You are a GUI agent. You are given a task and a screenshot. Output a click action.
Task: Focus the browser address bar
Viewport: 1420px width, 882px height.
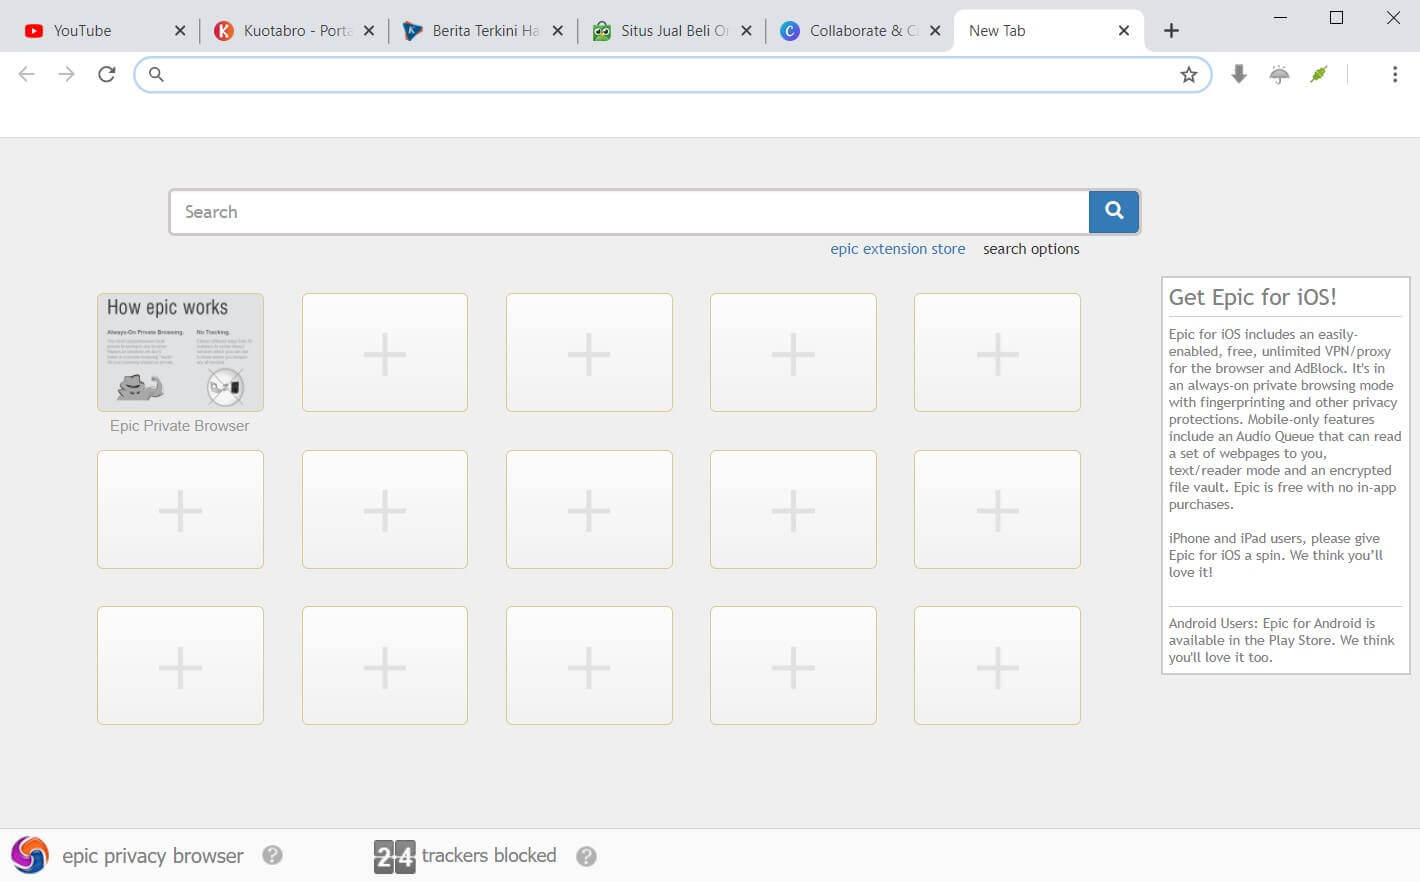point(670,74)
